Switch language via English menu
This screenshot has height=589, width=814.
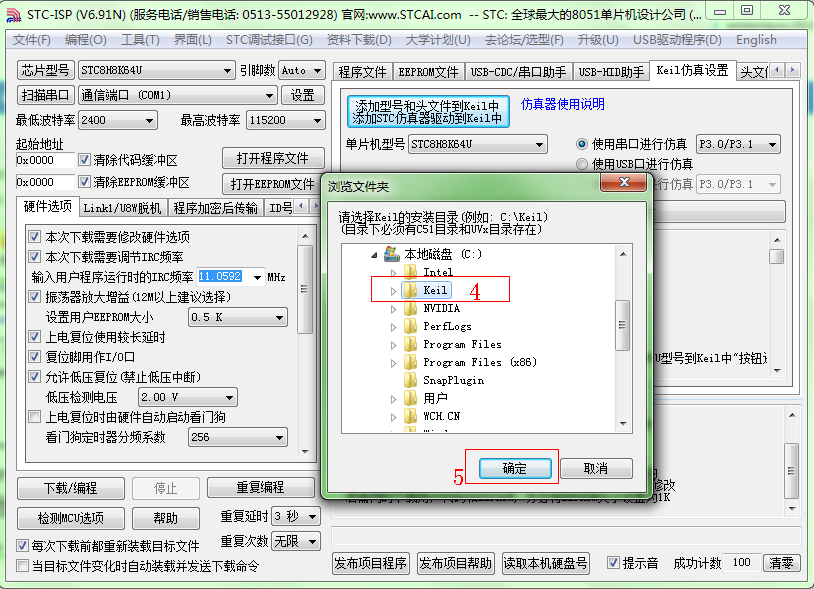tap(756, 40)
